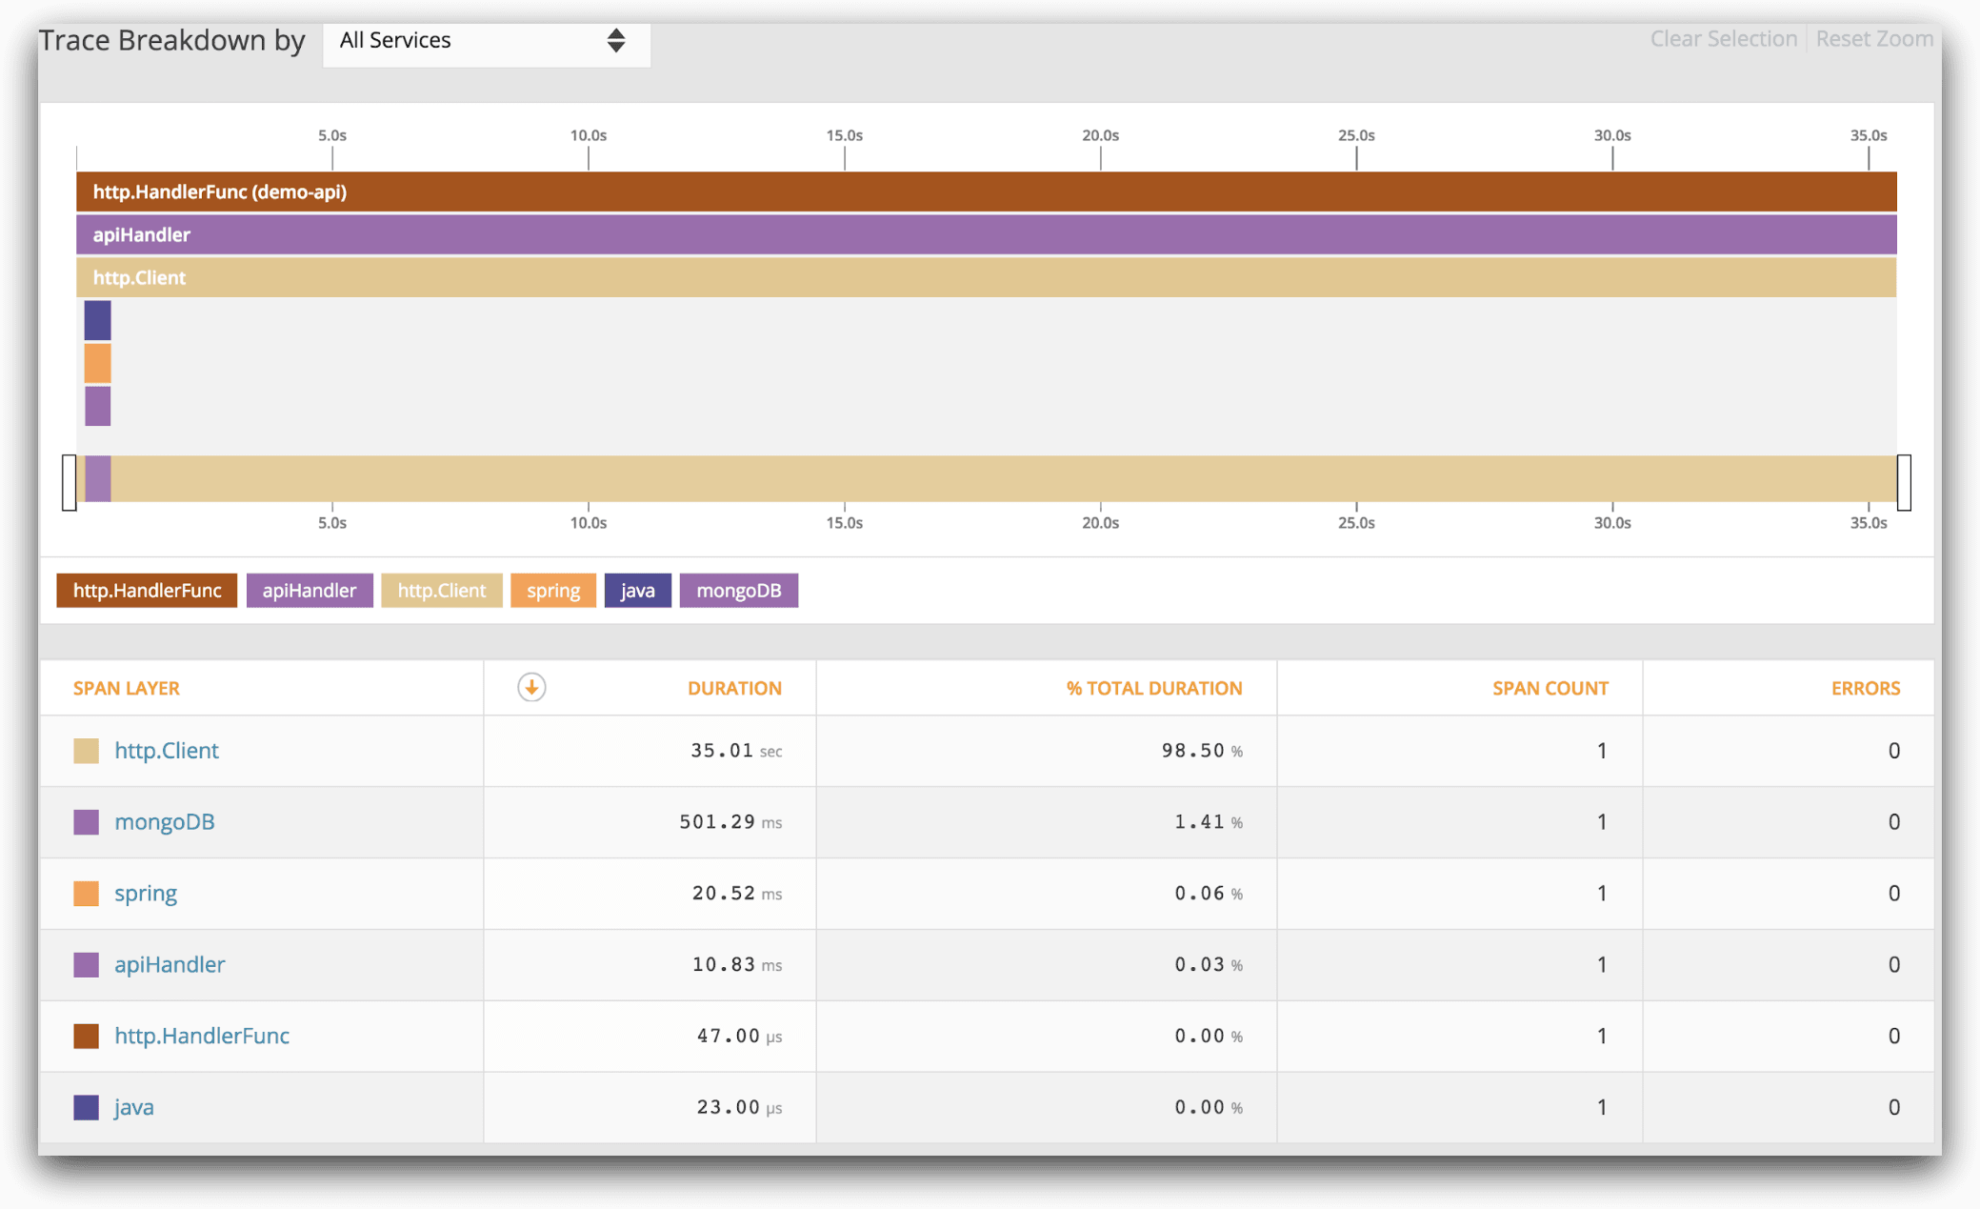Click the Clear Selection button
Image resolution: width=1980 pixels, height=1209 pixels.
pyautogui.click(x=1723, y=38)
